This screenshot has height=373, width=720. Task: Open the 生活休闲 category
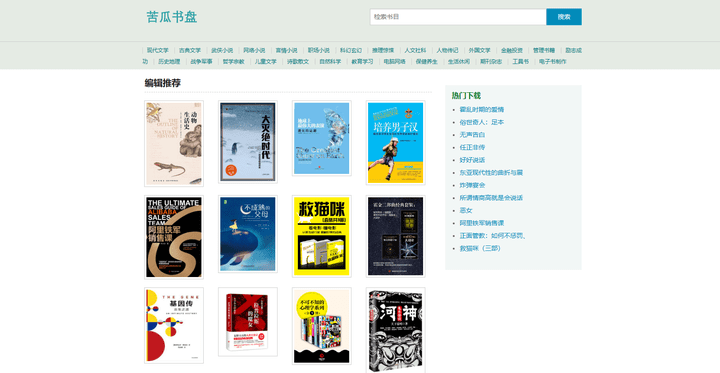(x=459, y=62)
